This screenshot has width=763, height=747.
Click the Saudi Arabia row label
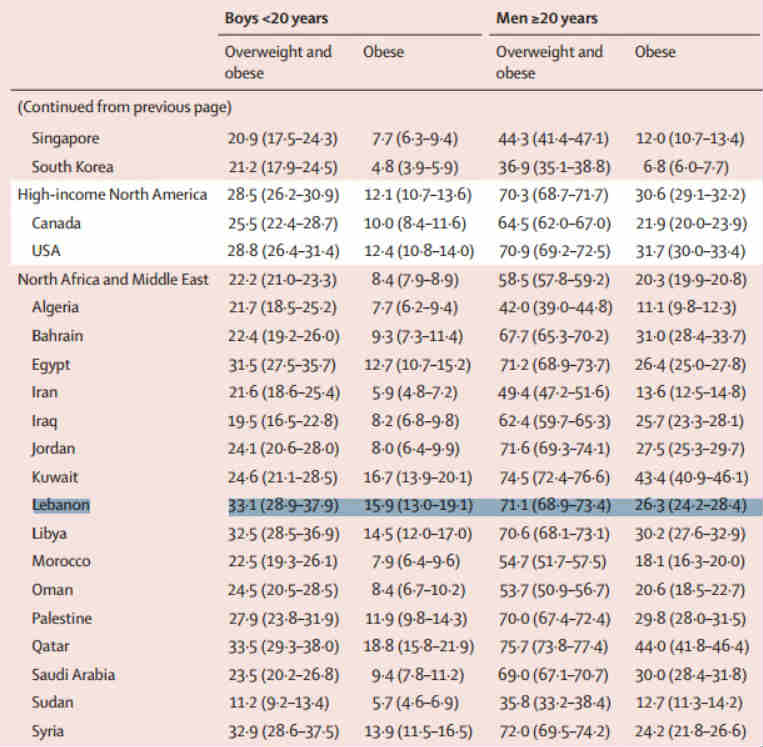[x=73, y=674]
